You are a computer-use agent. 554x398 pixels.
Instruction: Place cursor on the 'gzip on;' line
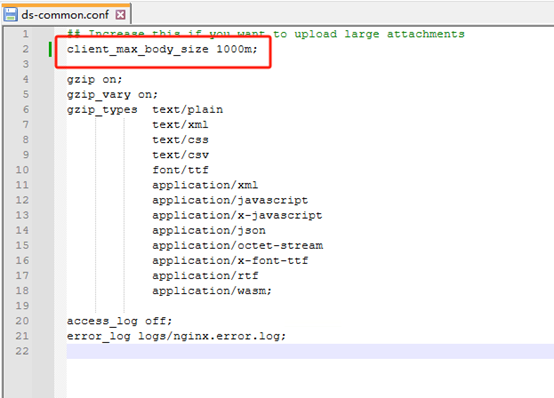point(95,79)
